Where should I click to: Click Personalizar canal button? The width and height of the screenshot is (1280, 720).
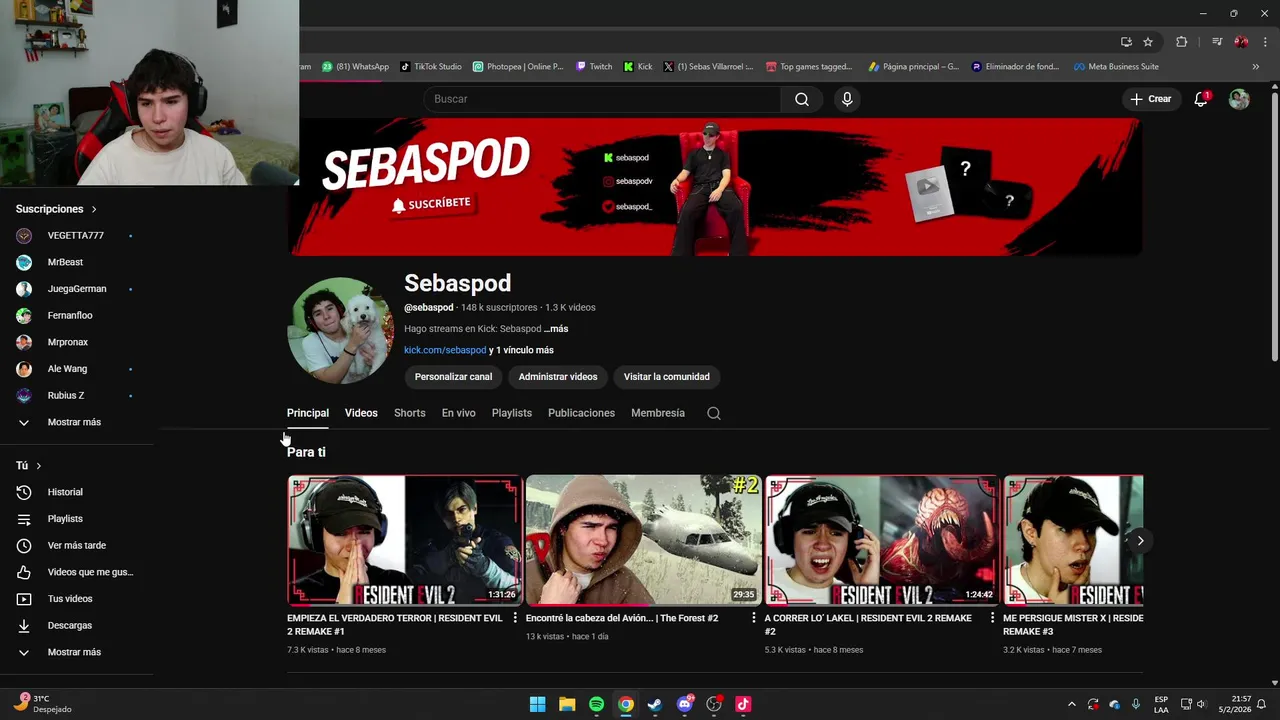pos(453,377)
